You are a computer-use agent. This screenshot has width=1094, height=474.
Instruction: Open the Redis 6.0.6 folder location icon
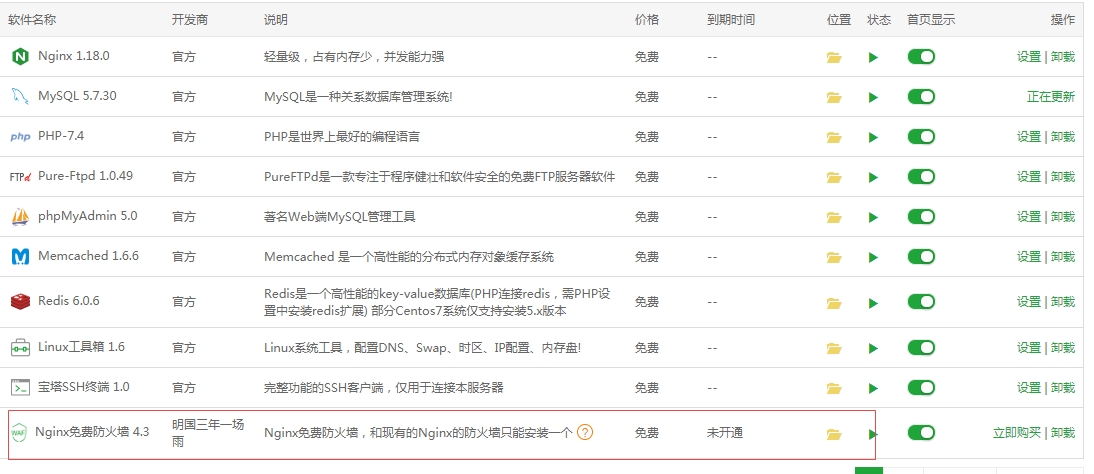[x=834, y=303]
